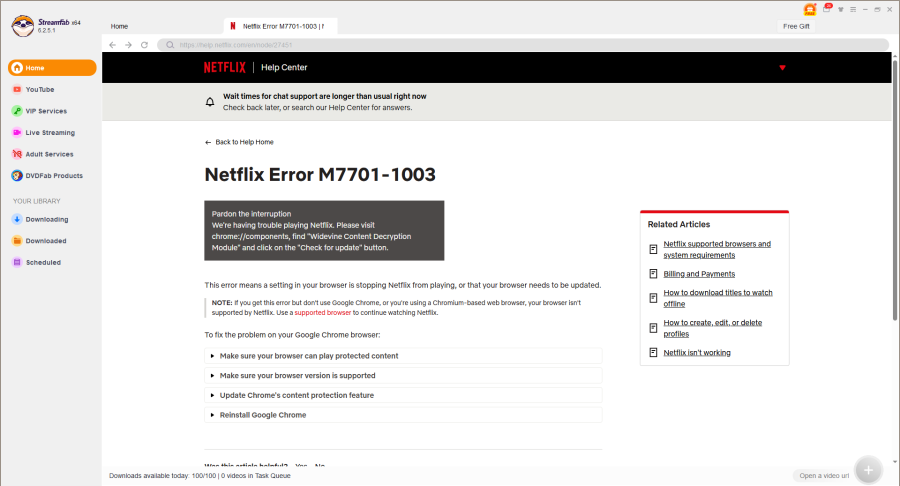This screenshot has height=486, width=900.
Task: Click the browser back arrow
Action: point(112,45)
